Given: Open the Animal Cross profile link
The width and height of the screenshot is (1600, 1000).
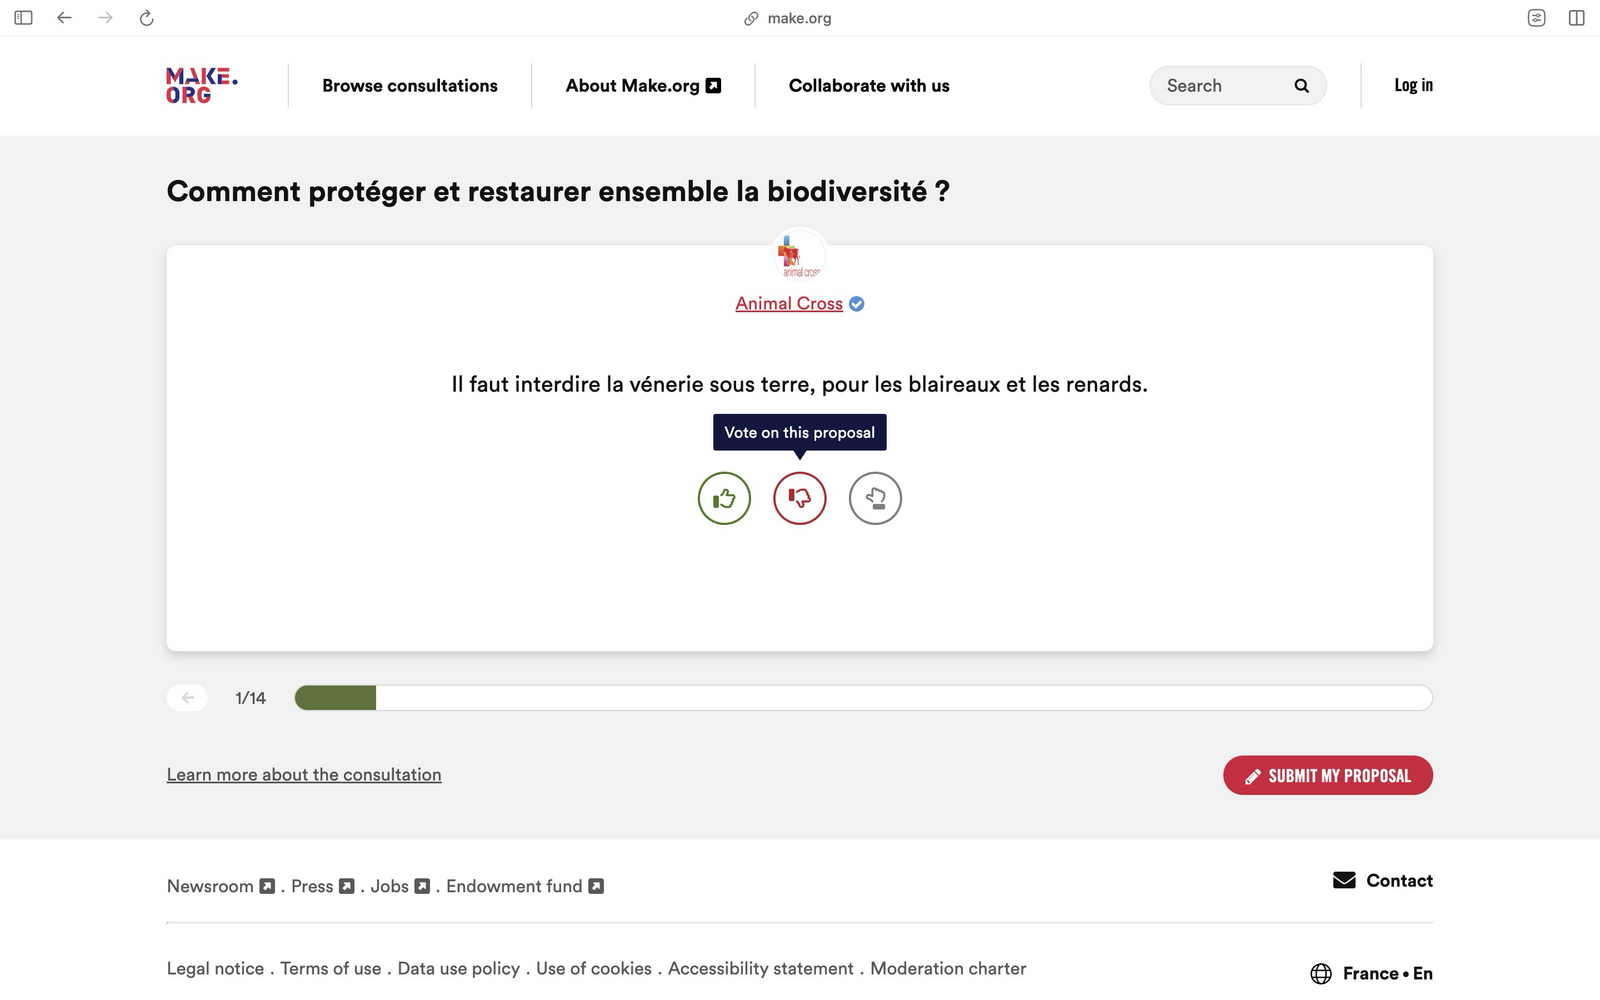Looking at the screenshot, I should pyautogui.click(x=789, y=304).
